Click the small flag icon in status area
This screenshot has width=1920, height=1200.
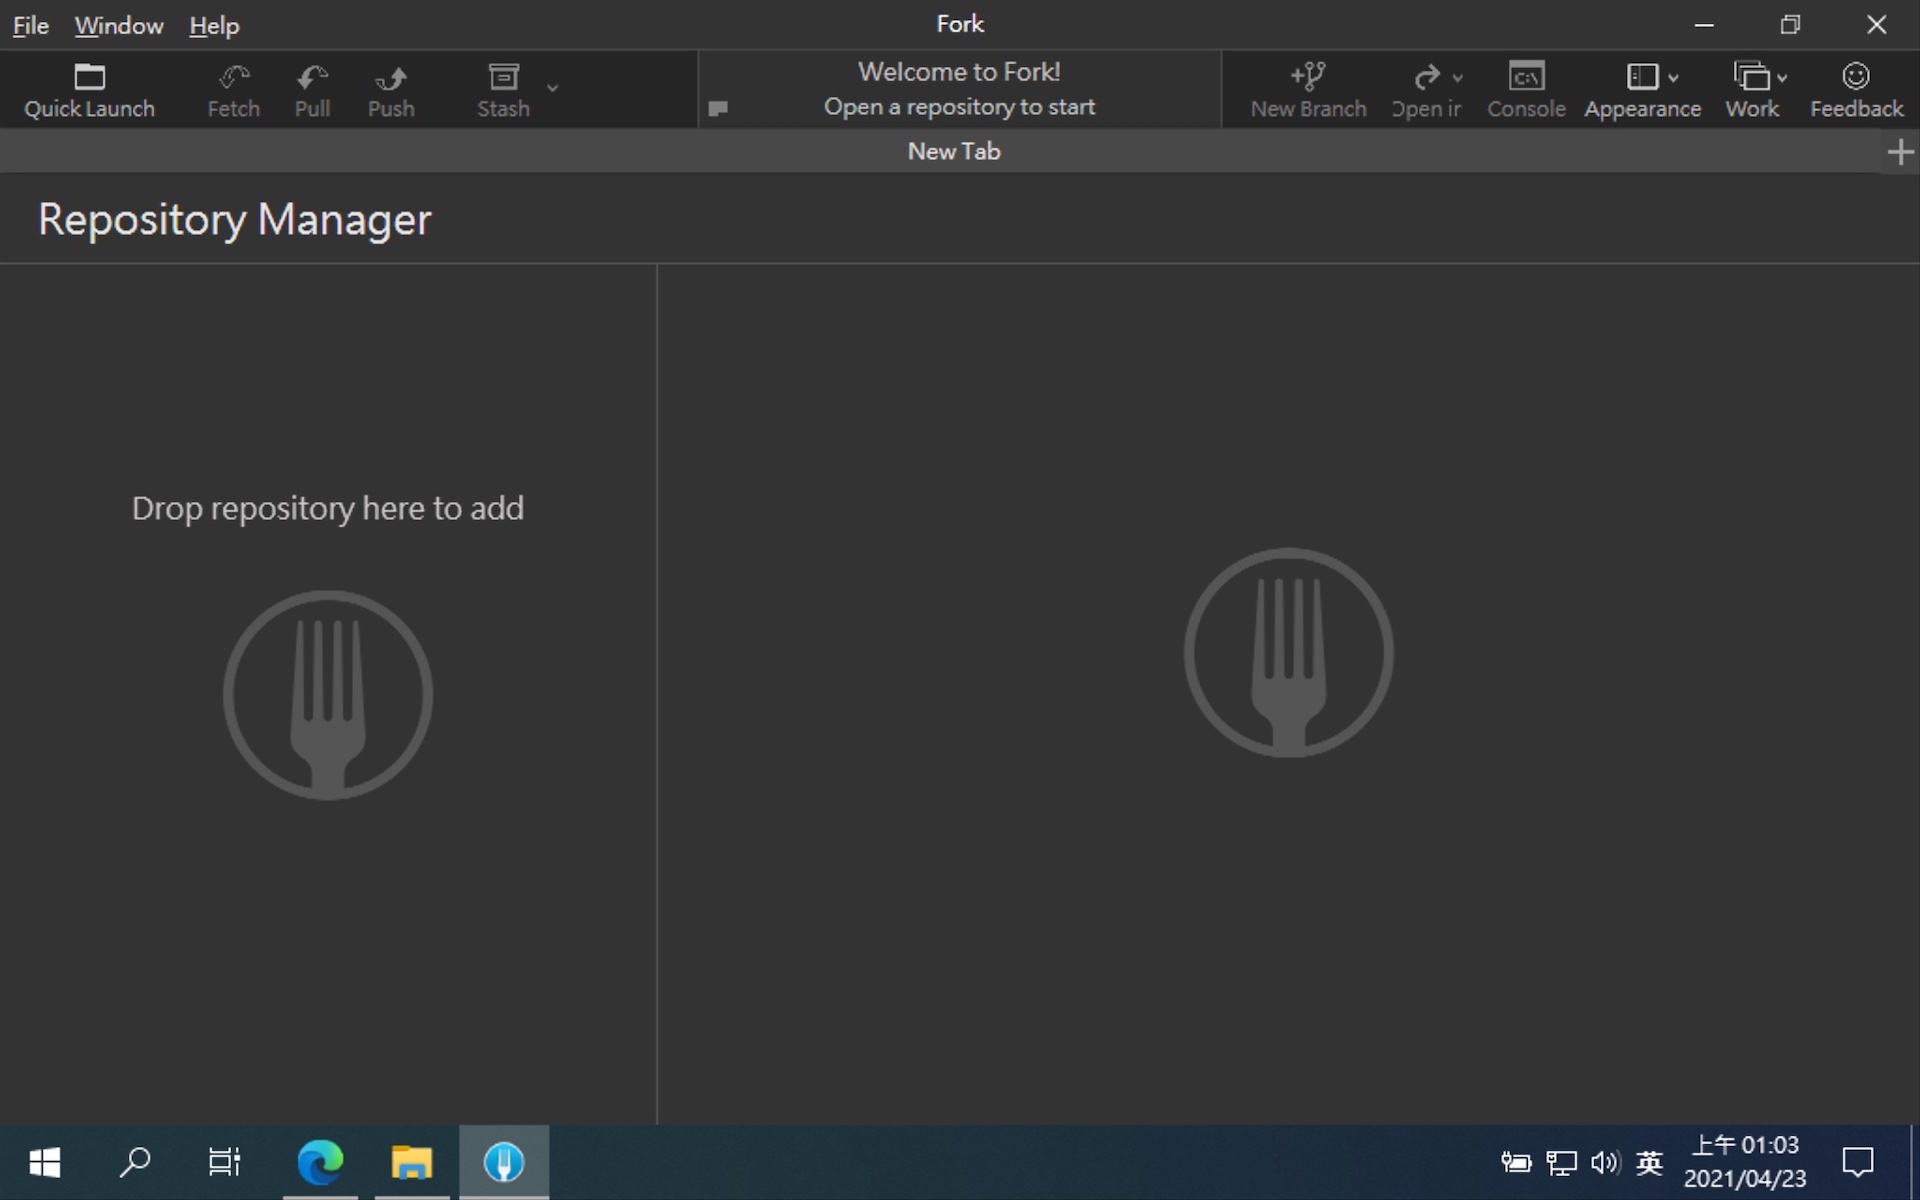[718, 108]
